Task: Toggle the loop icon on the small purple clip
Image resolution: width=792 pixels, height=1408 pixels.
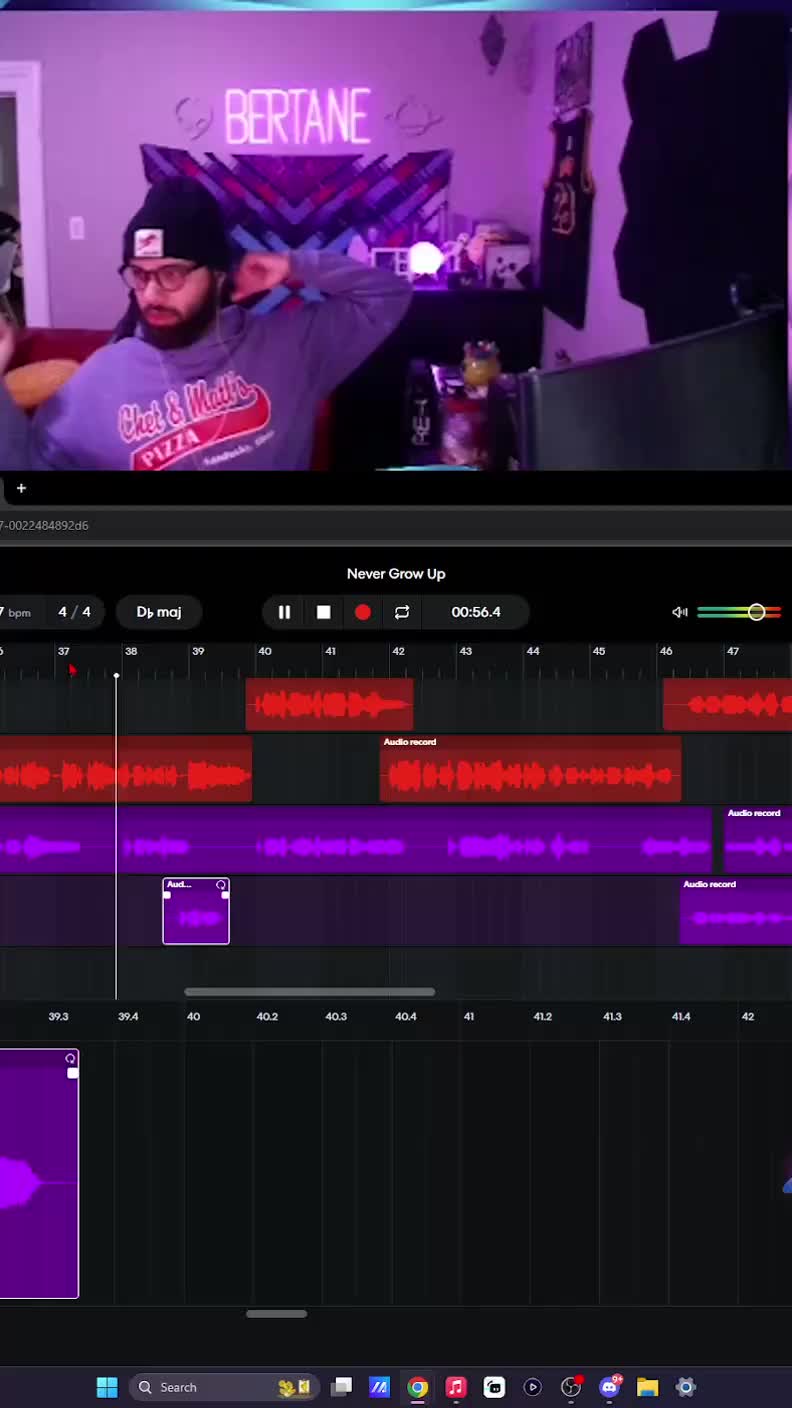Action: pos(221,885)
